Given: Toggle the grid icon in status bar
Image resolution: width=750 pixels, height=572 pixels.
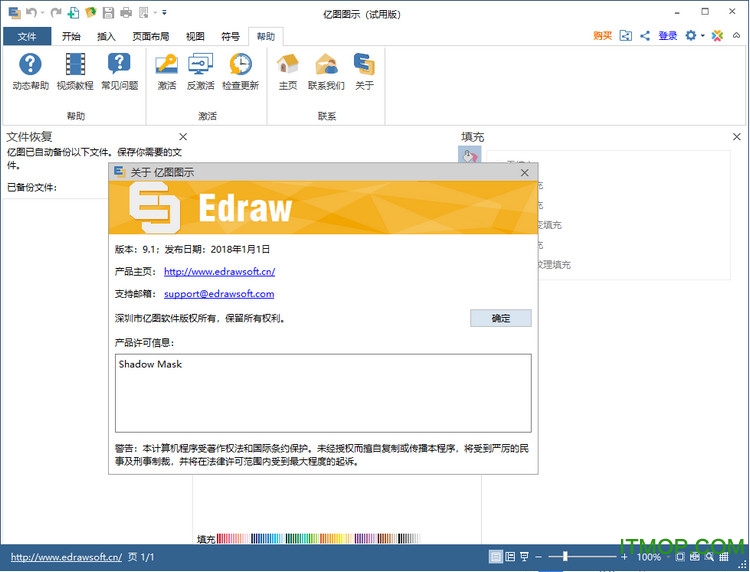Looking at the screenshot, I should pos(724,557).
